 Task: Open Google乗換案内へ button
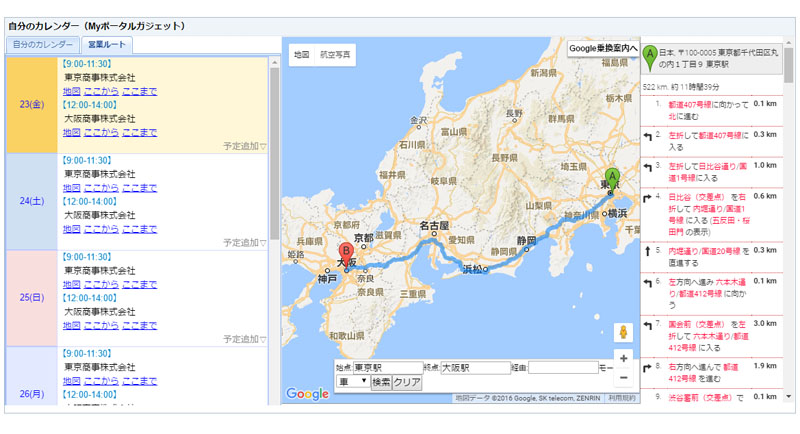click(603, 48)
